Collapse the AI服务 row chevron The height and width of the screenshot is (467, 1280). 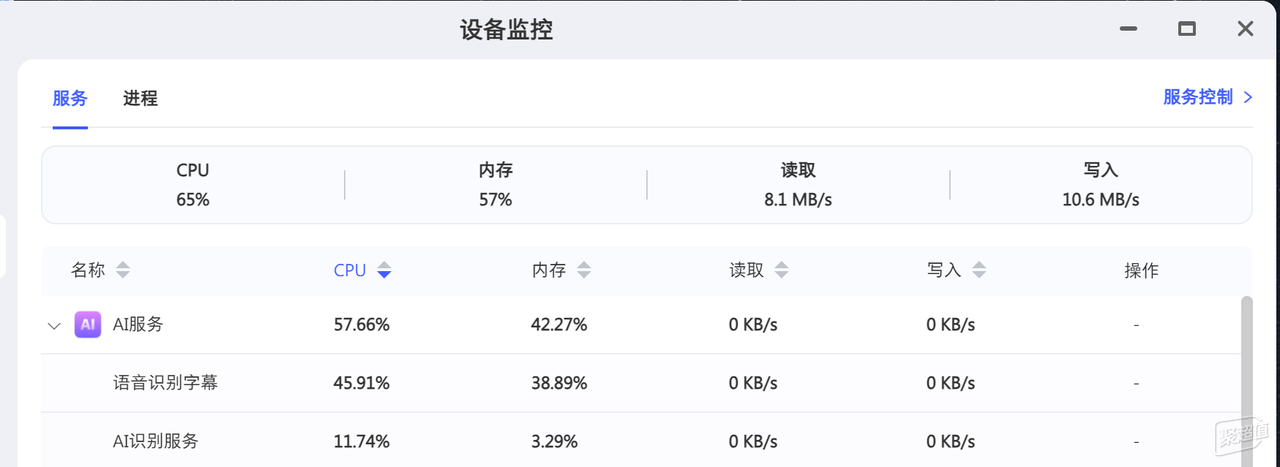(x=54, y=325)
